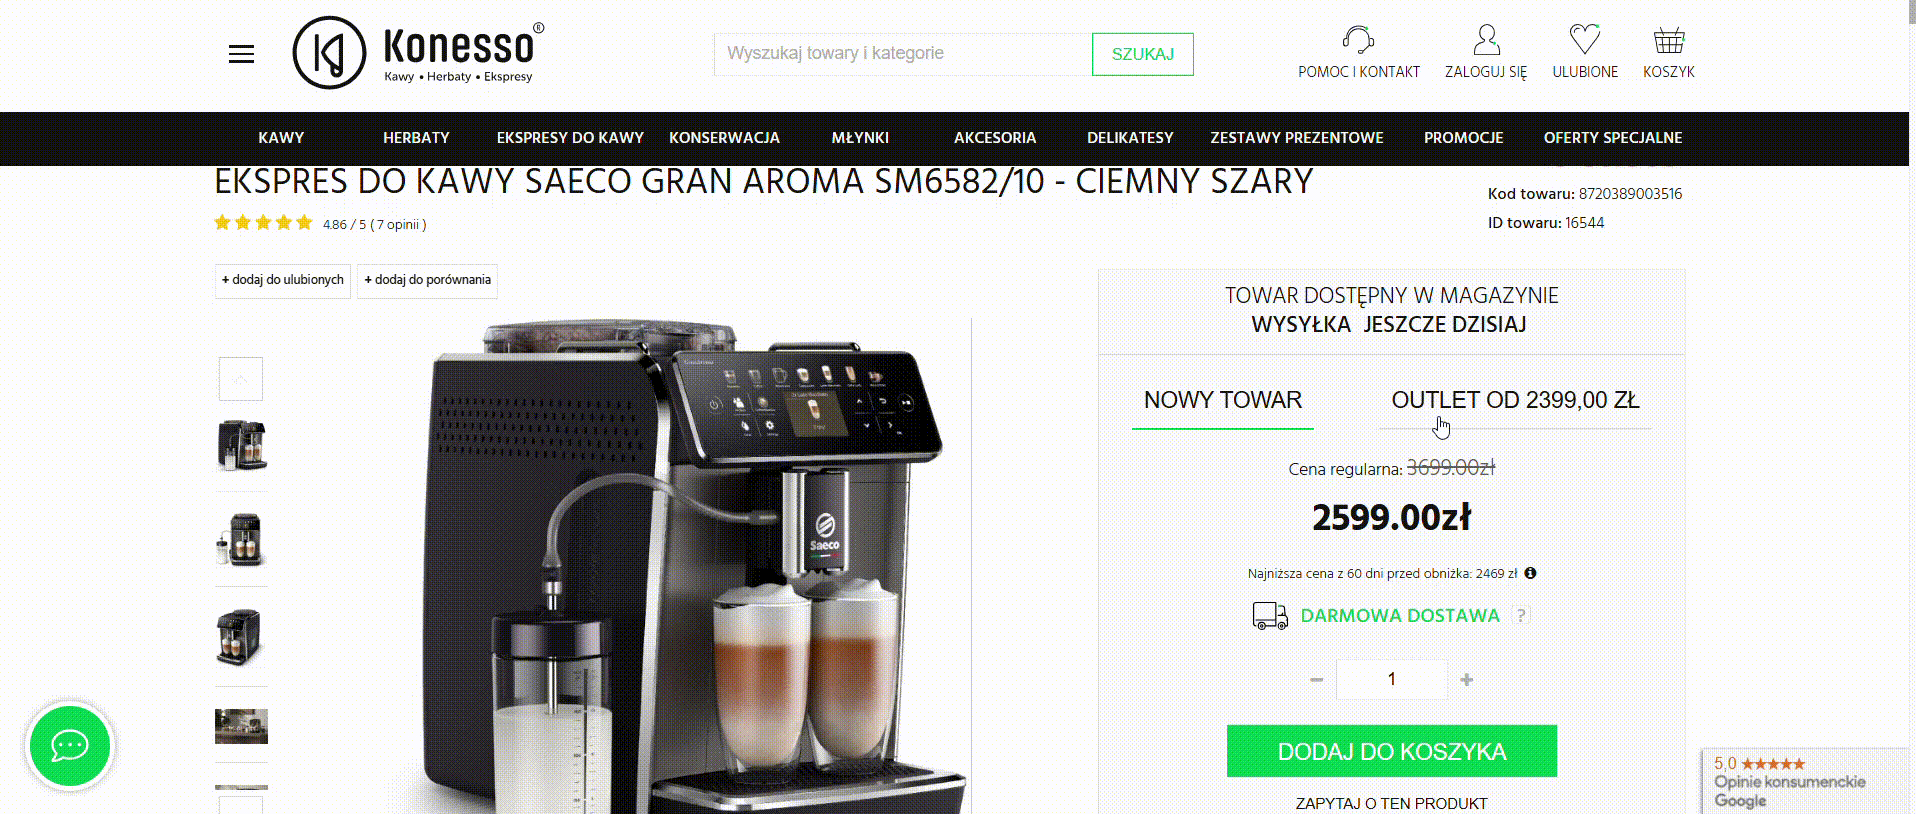This screenshot has width=1916, height=814.
Task: Open Ekspresy do kawy menu
Action: [x=570, y=138]
